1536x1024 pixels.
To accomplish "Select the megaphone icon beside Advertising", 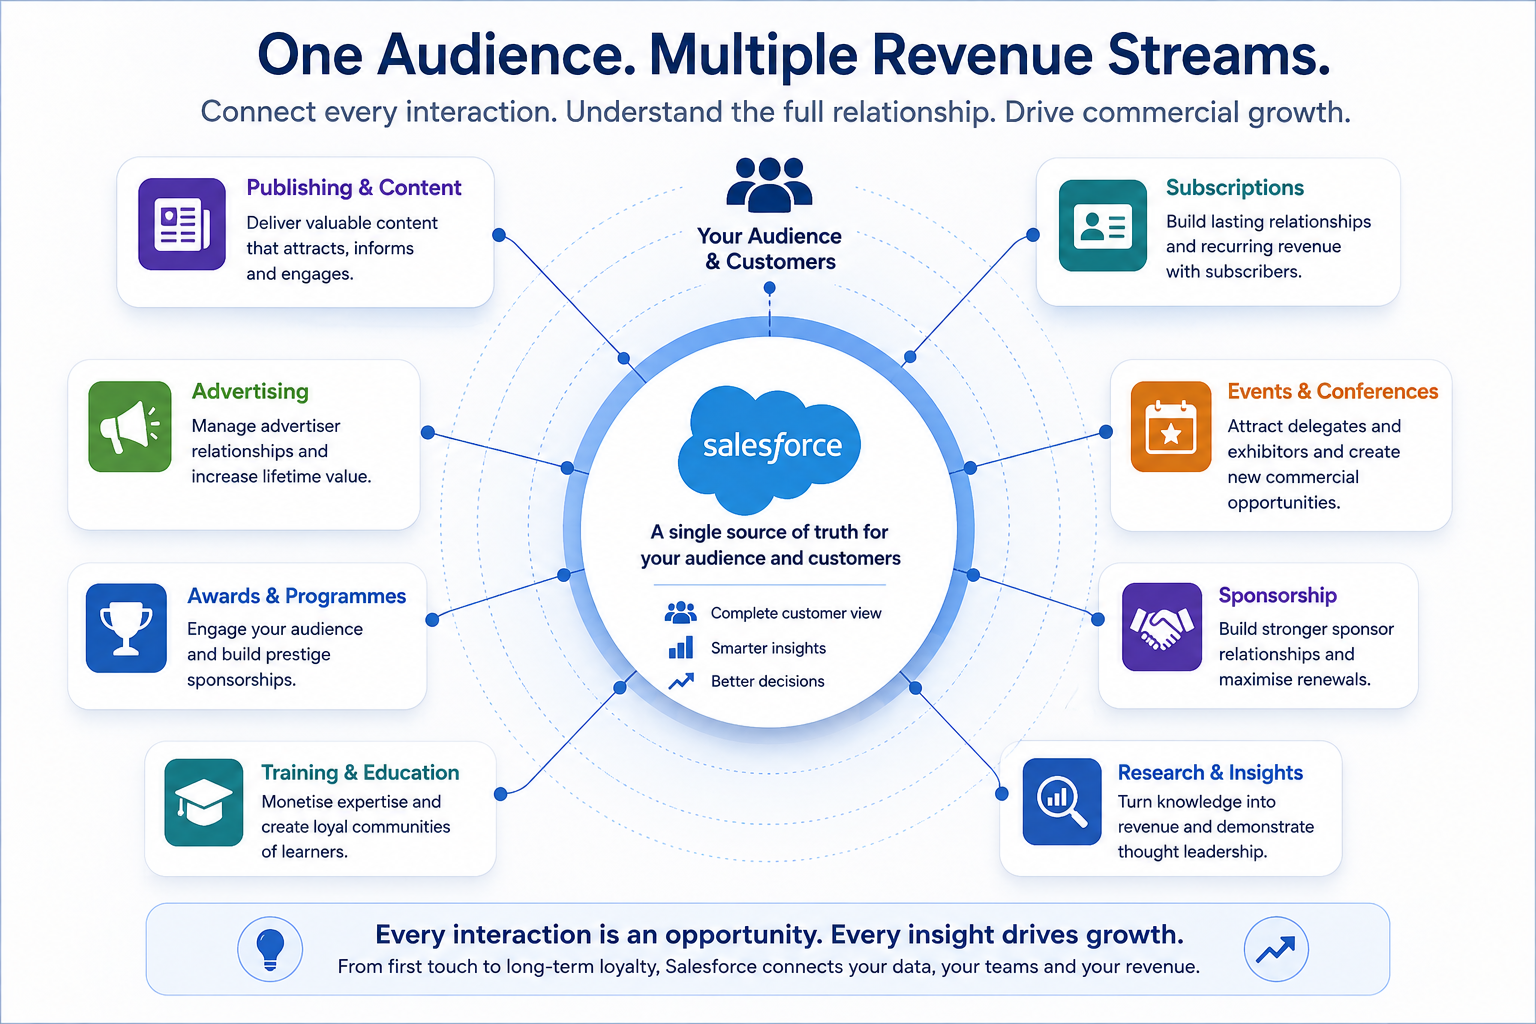I will pyautogui.click(x=130, y=426).
